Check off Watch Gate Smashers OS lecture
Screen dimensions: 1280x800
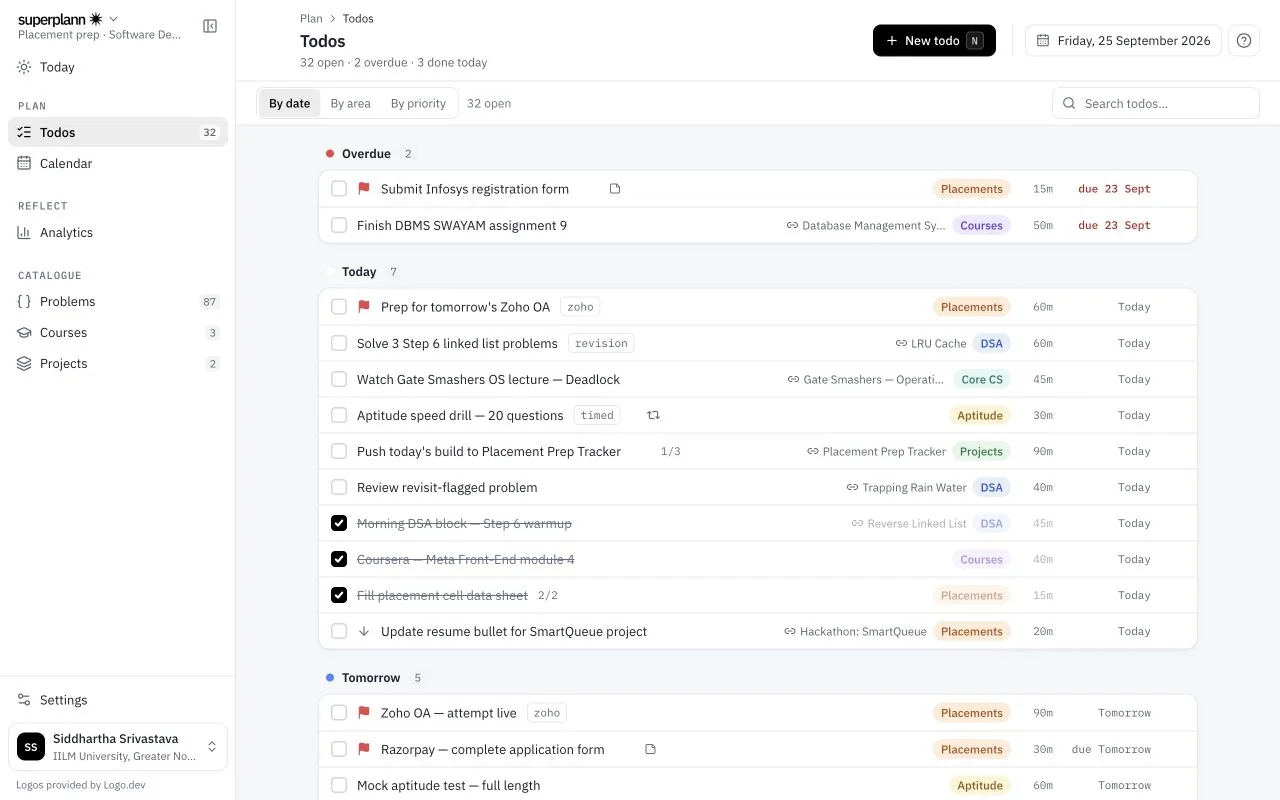(339, 379)
